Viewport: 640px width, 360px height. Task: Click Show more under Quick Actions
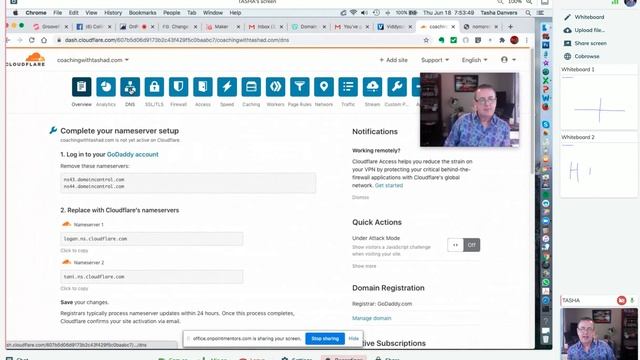pos(364,266)
